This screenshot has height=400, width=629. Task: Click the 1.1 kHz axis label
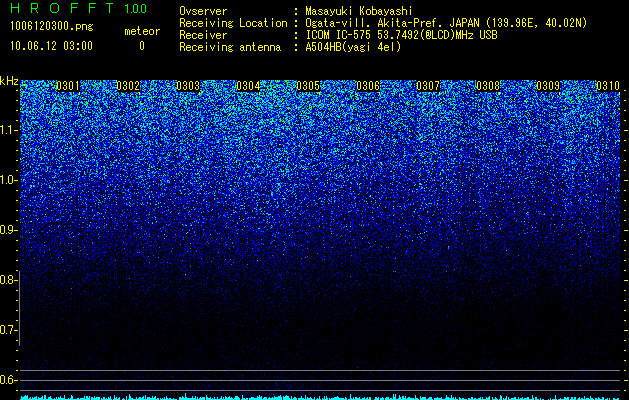pyautogui.click(x=8, y=130)
